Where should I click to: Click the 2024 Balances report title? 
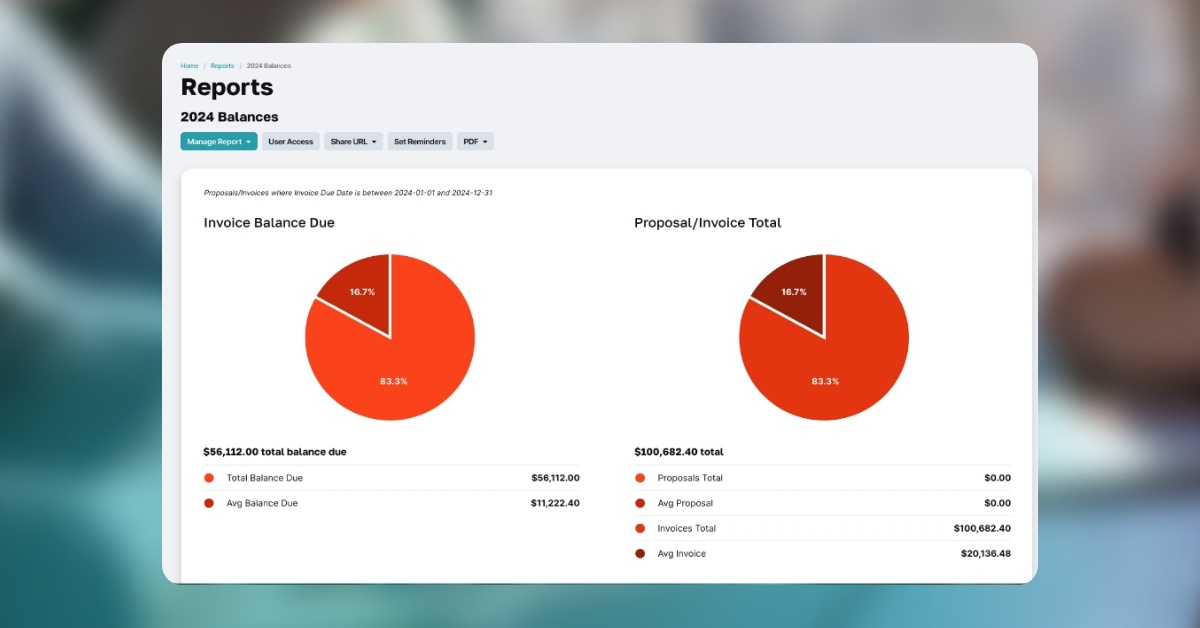(x=230, y=117)
